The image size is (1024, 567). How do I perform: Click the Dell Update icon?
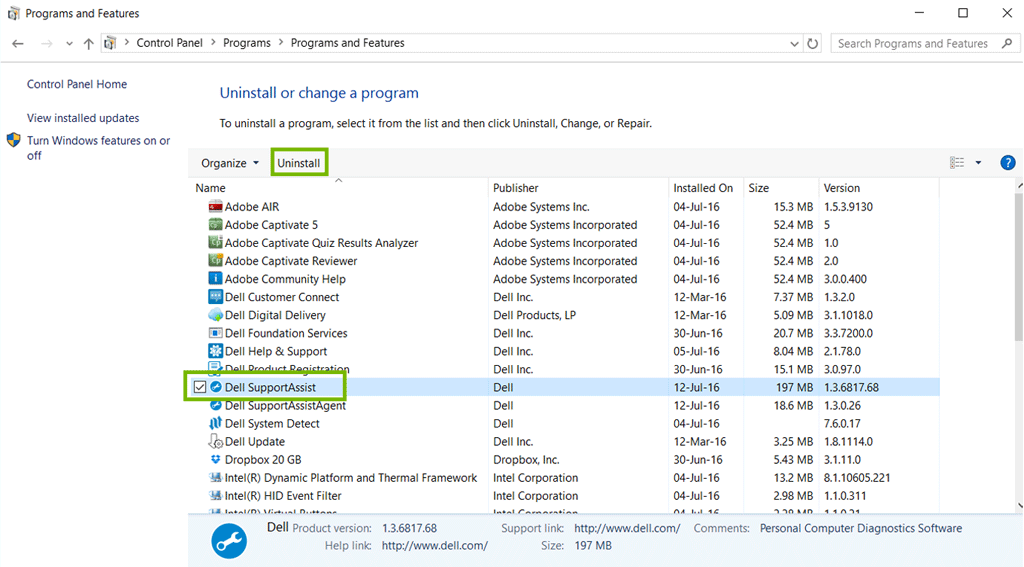[215, 442]
